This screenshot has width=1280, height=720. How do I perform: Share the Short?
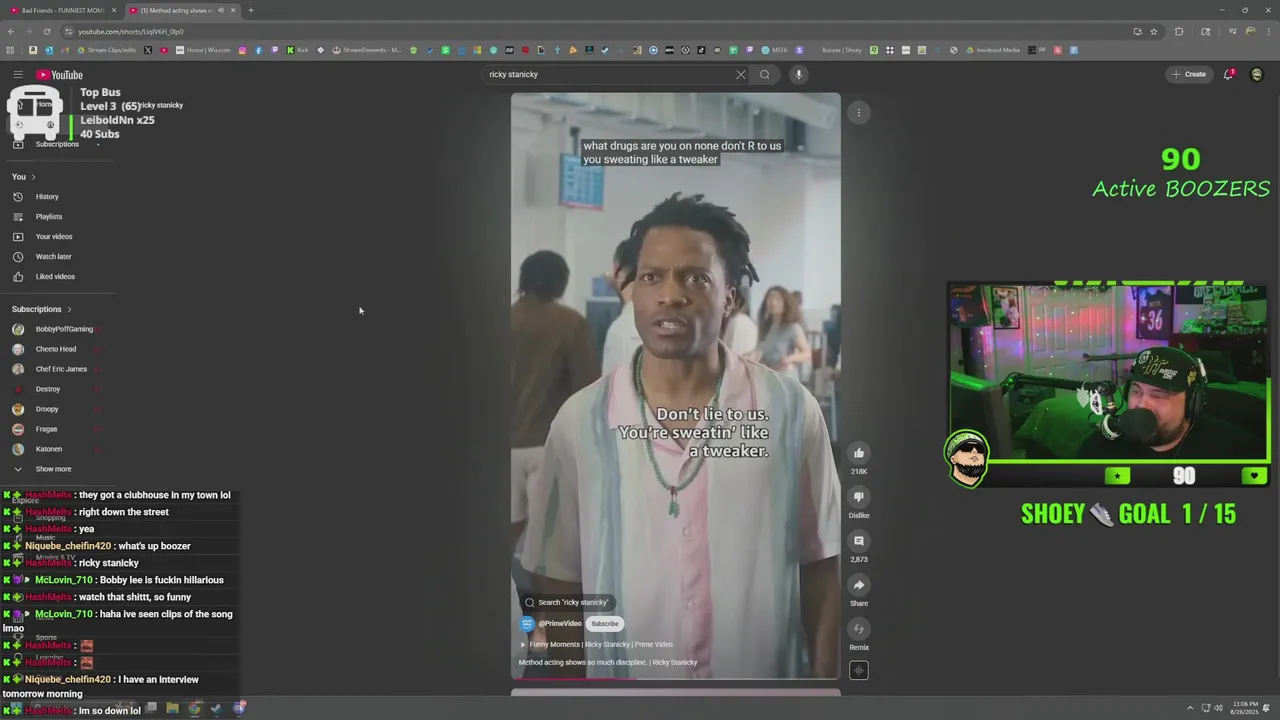[x=858, y=584]
